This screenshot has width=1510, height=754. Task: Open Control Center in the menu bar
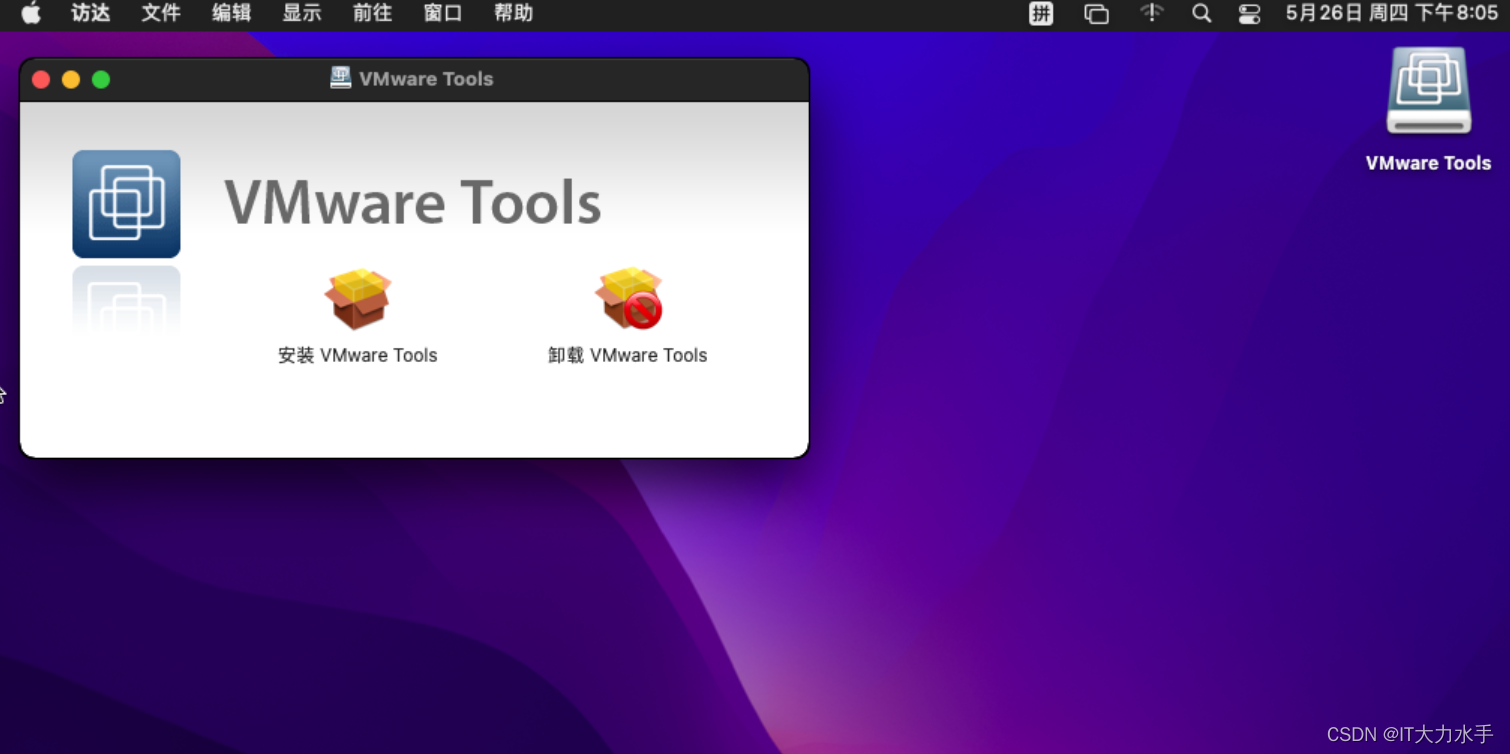click(x=1248, y=14)
